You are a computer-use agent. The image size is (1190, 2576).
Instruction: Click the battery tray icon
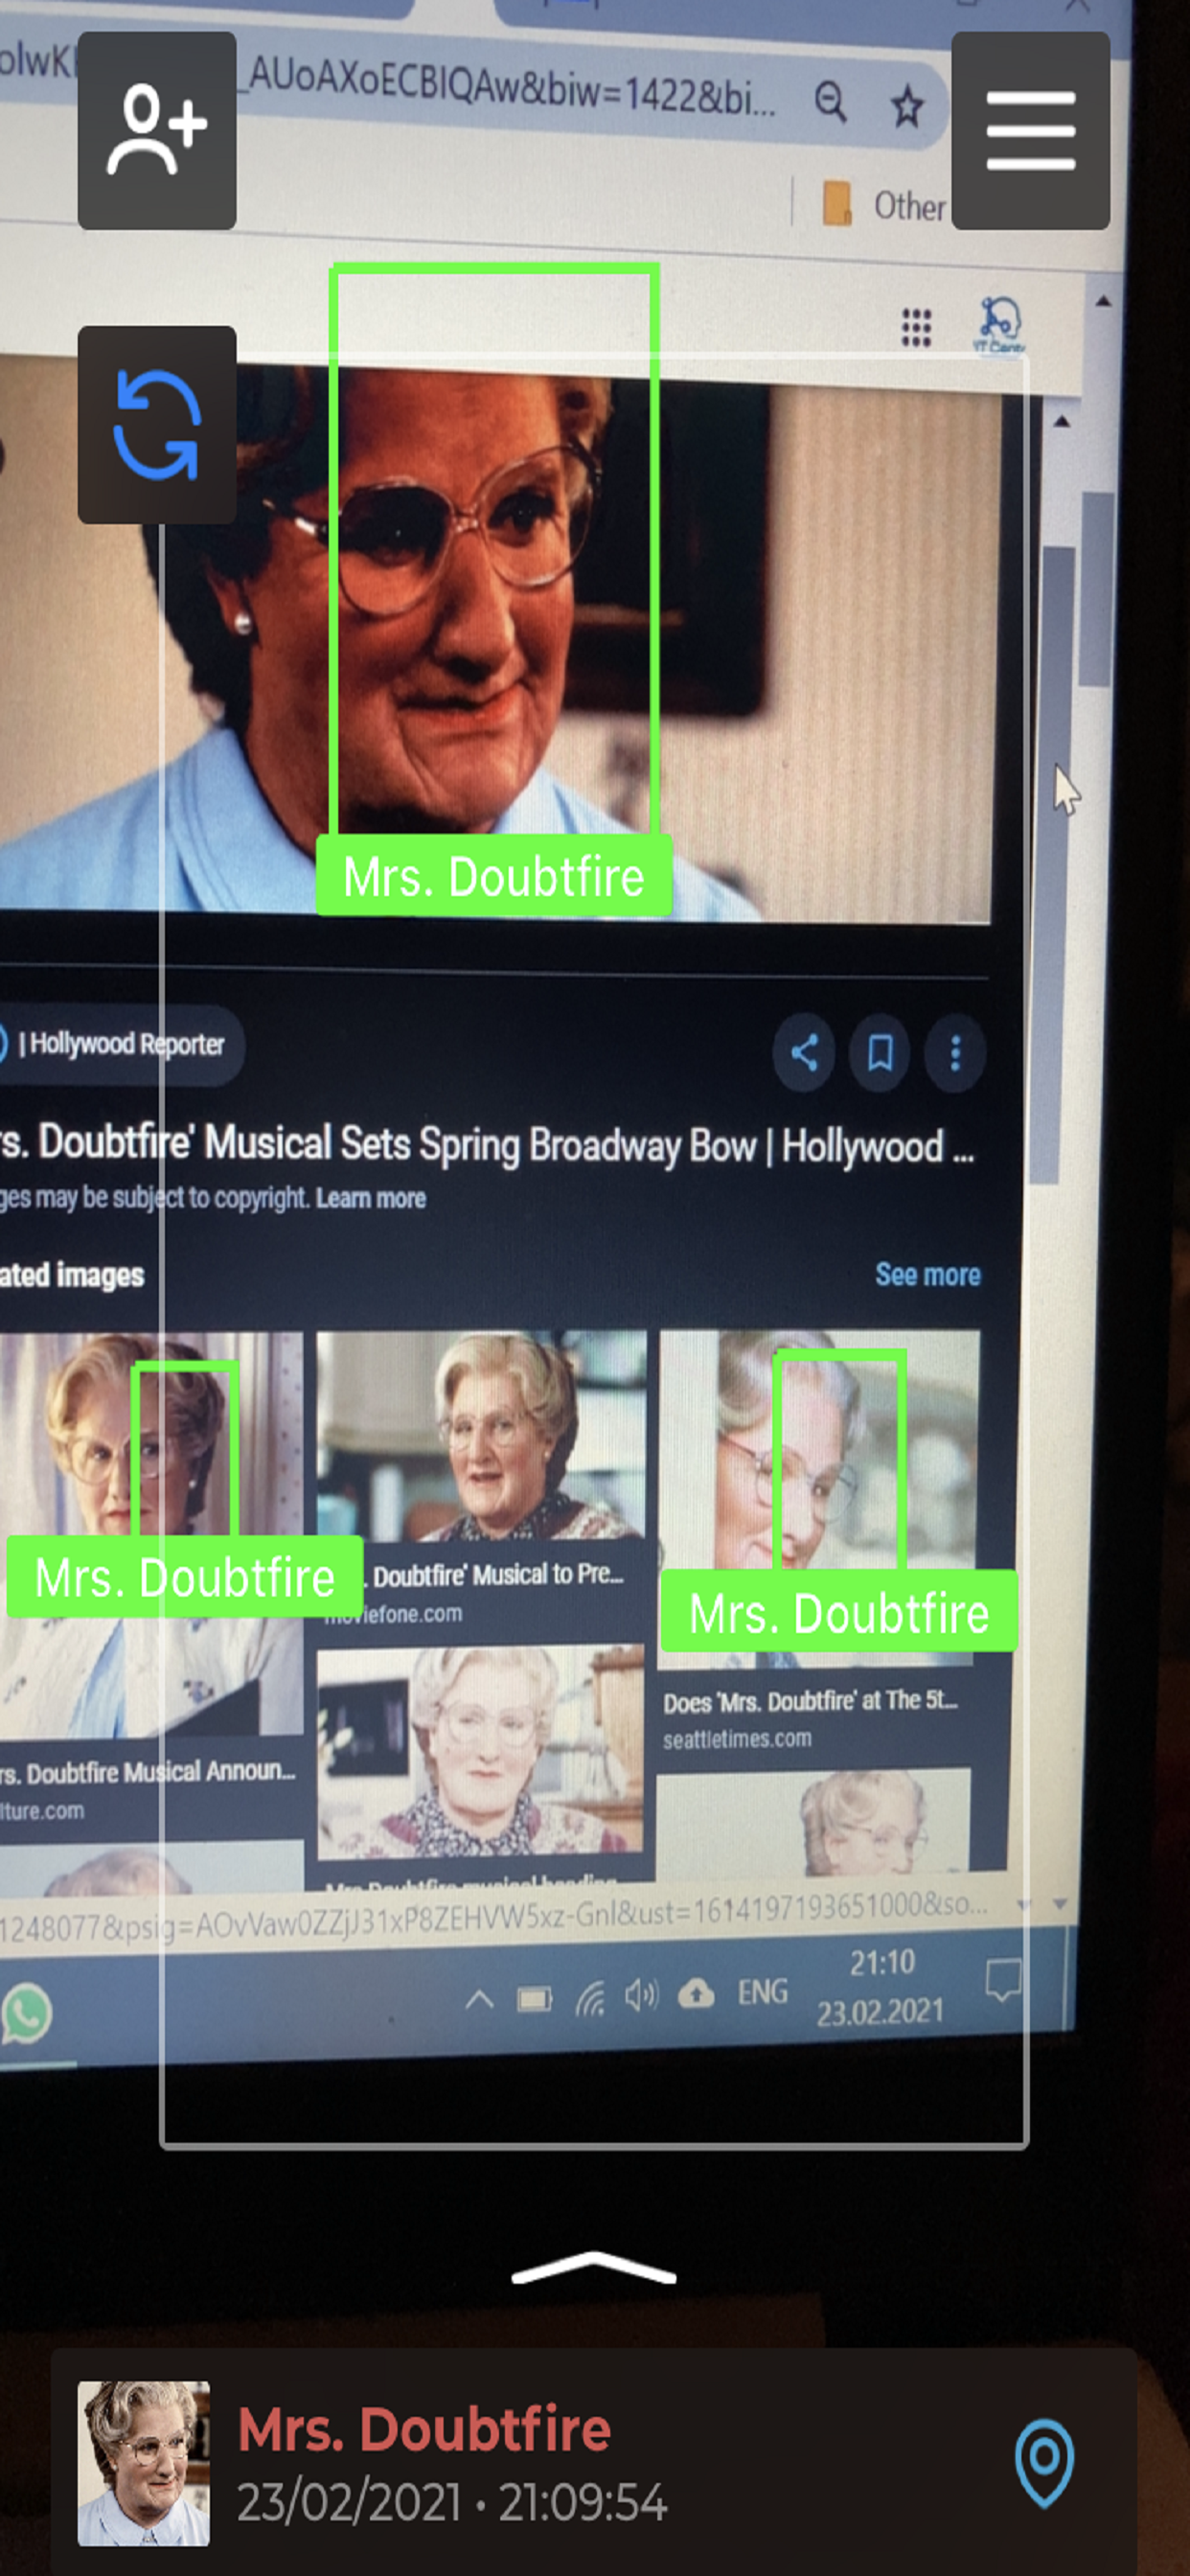point(534,1999)
